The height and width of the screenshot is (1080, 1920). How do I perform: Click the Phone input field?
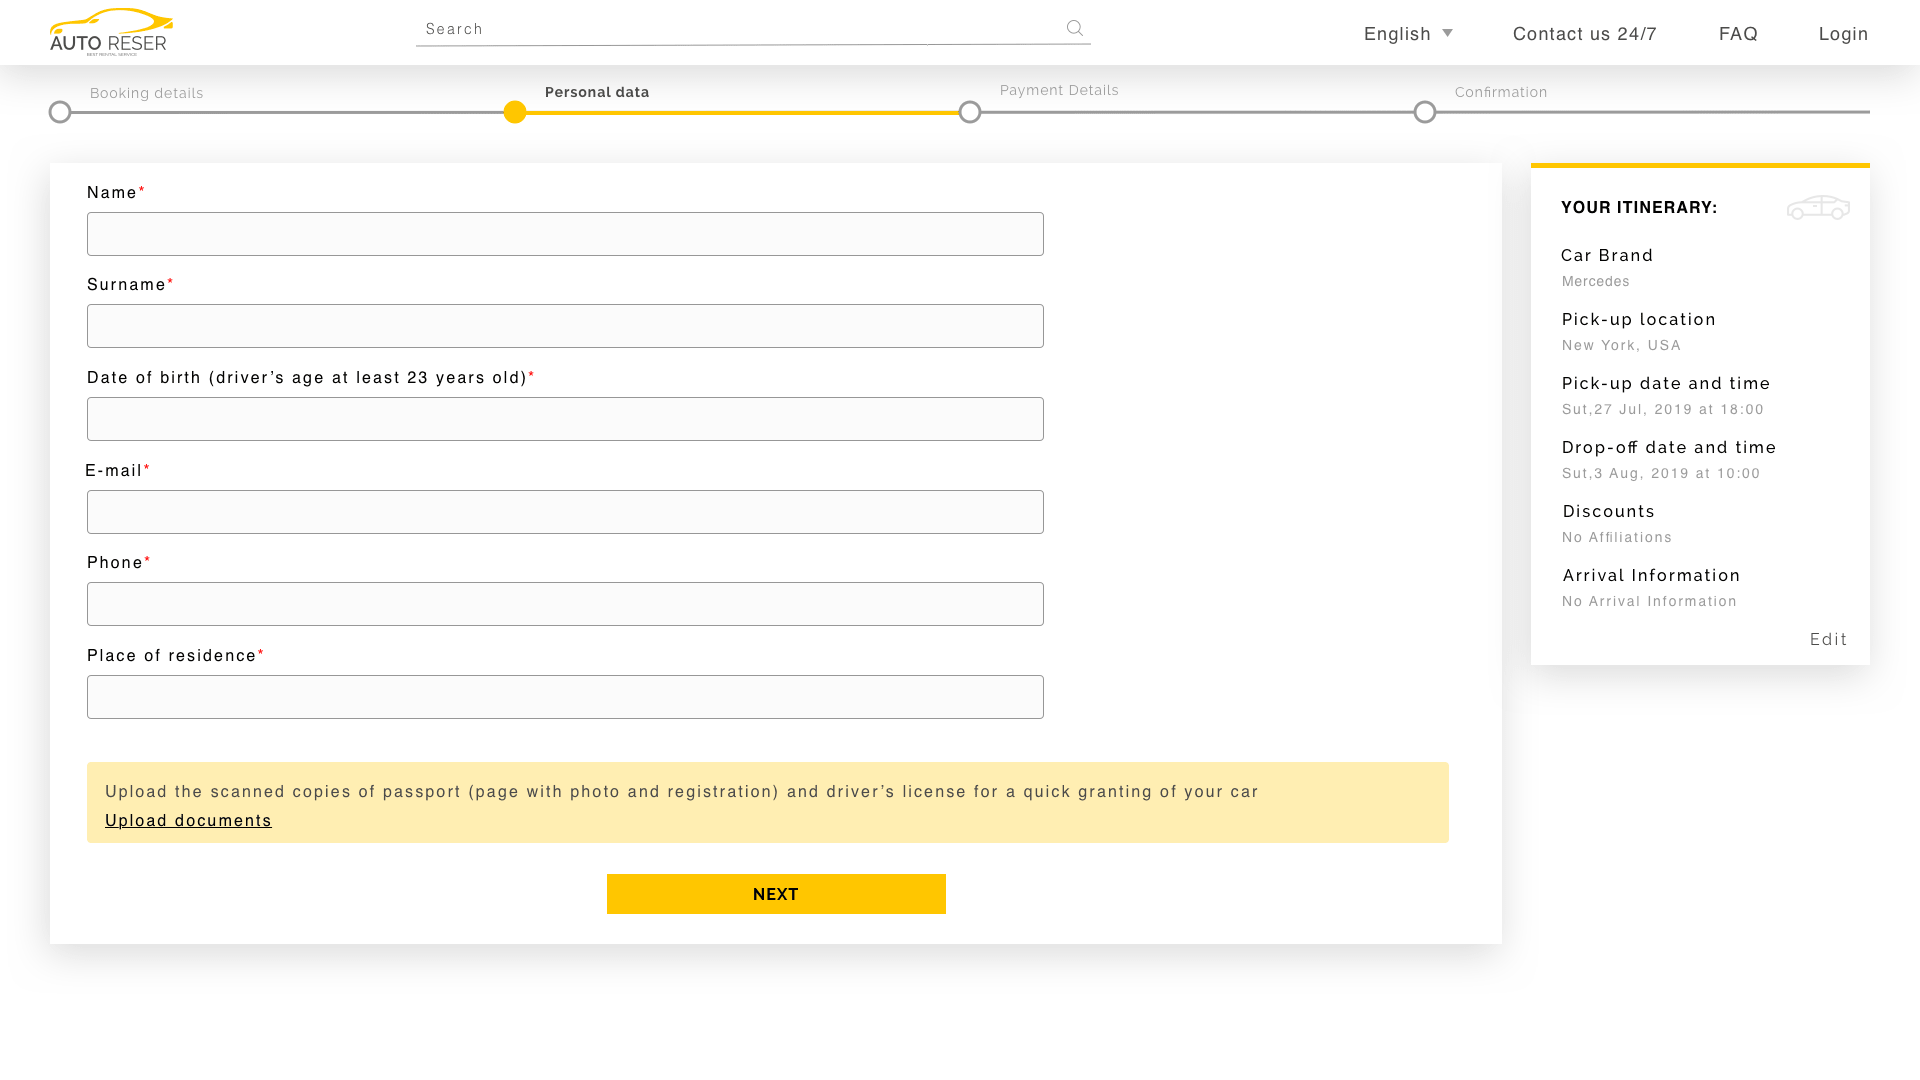click(x=565, y=603)
